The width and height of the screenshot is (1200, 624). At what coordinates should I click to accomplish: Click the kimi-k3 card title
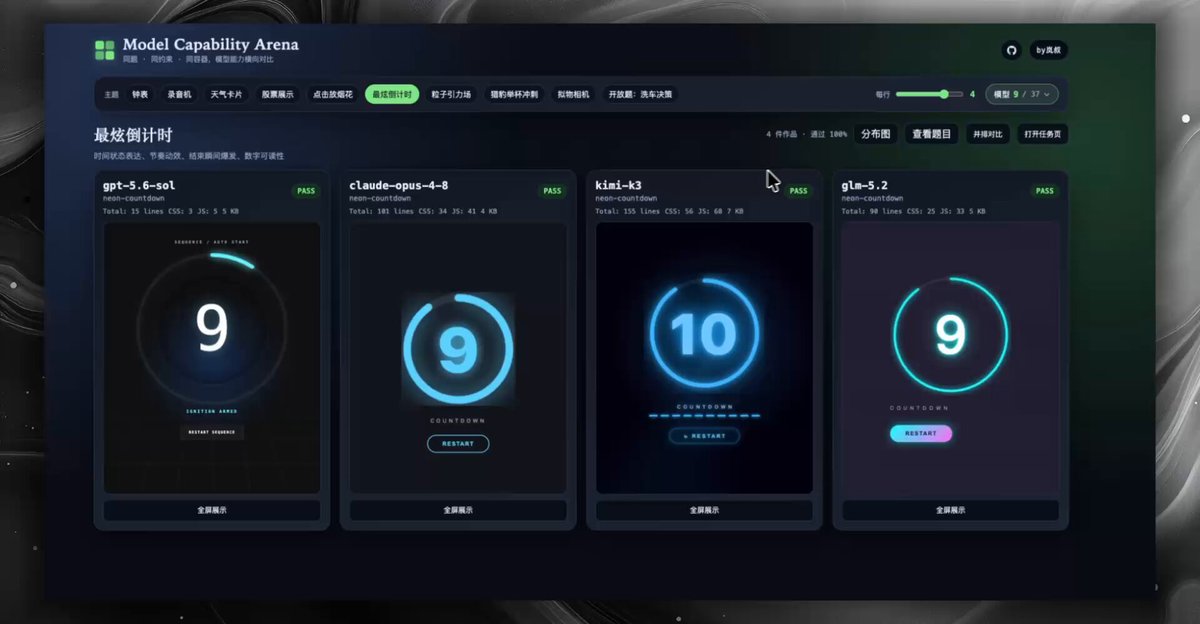[619, 186]
